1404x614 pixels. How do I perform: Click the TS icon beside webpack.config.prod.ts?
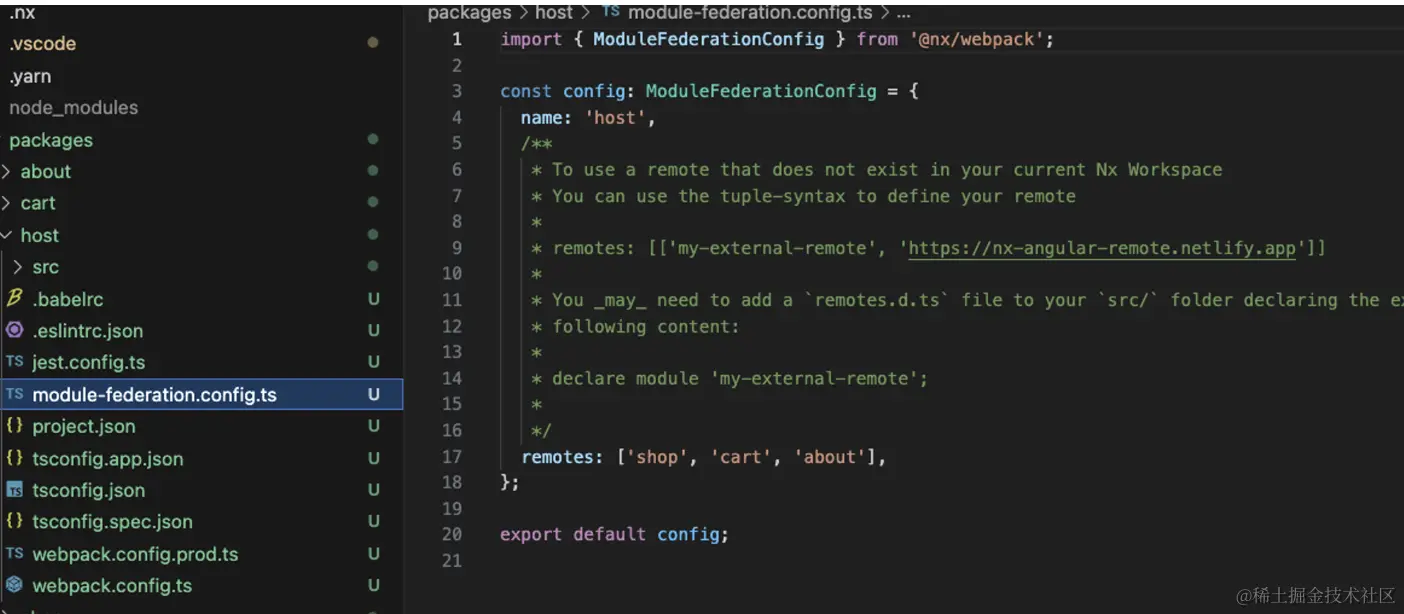click(14, 553)
